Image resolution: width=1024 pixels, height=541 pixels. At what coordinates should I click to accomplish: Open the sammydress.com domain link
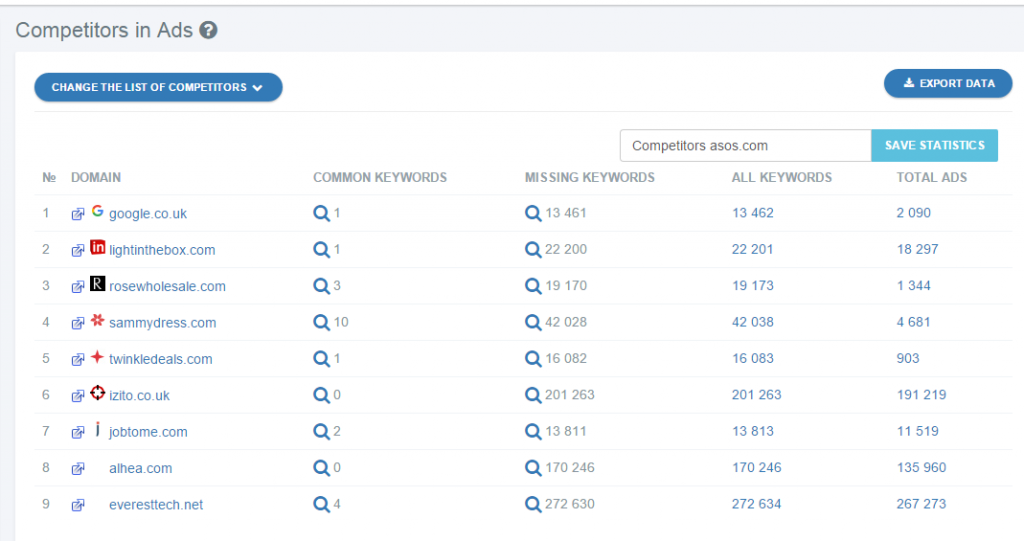tap(163, 323)
